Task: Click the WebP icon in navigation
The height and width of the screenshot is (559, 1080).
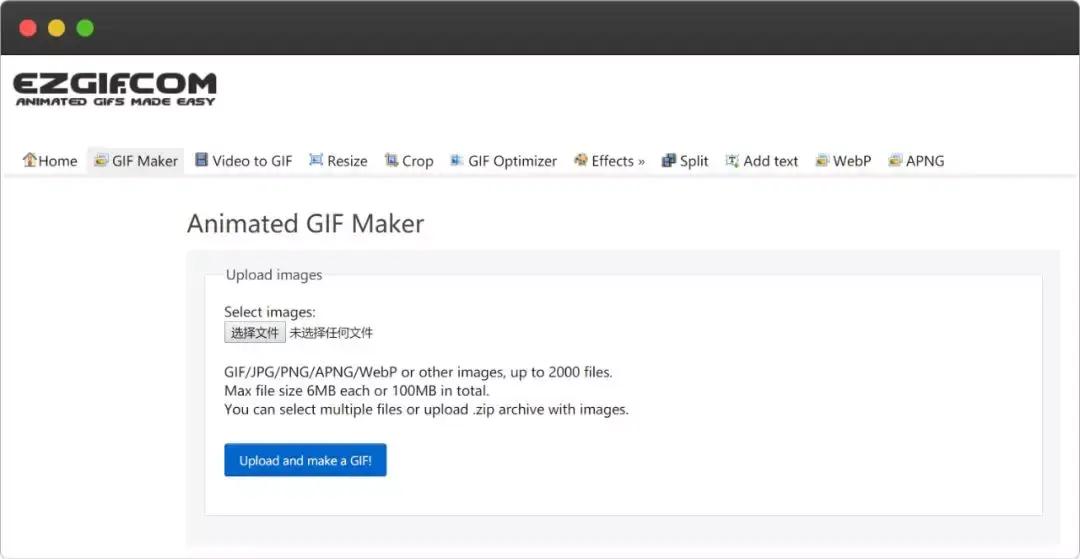Action: (822, 160)
